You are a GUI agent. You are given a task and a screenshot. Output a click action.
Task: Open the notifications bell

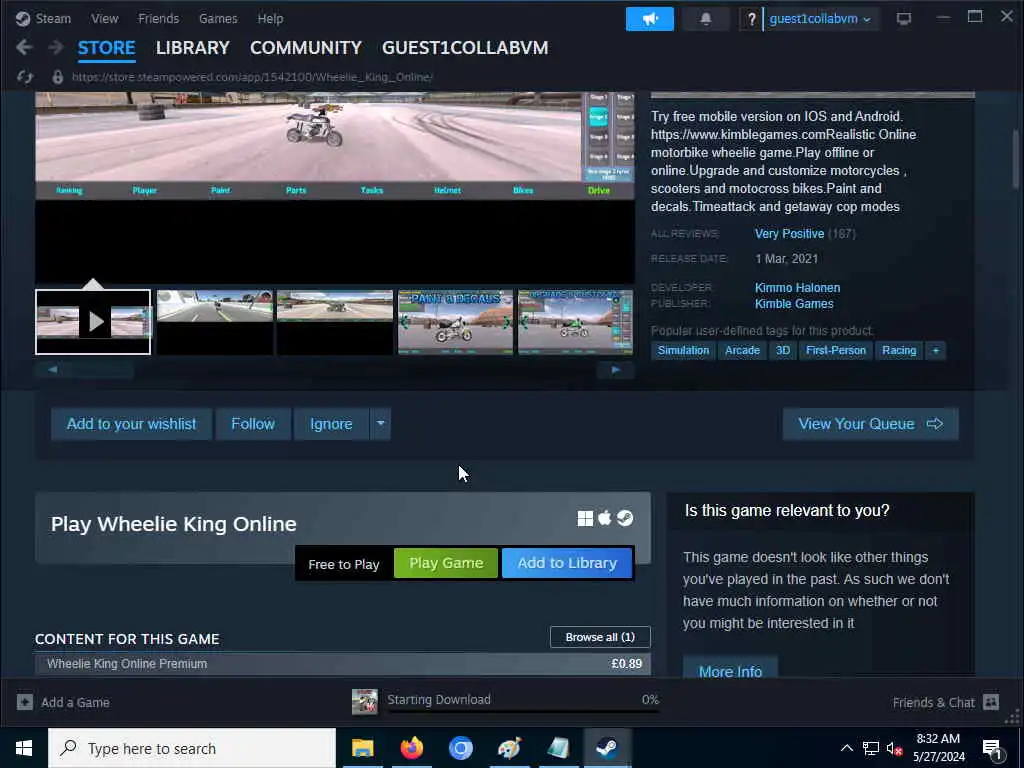point(705,19)
